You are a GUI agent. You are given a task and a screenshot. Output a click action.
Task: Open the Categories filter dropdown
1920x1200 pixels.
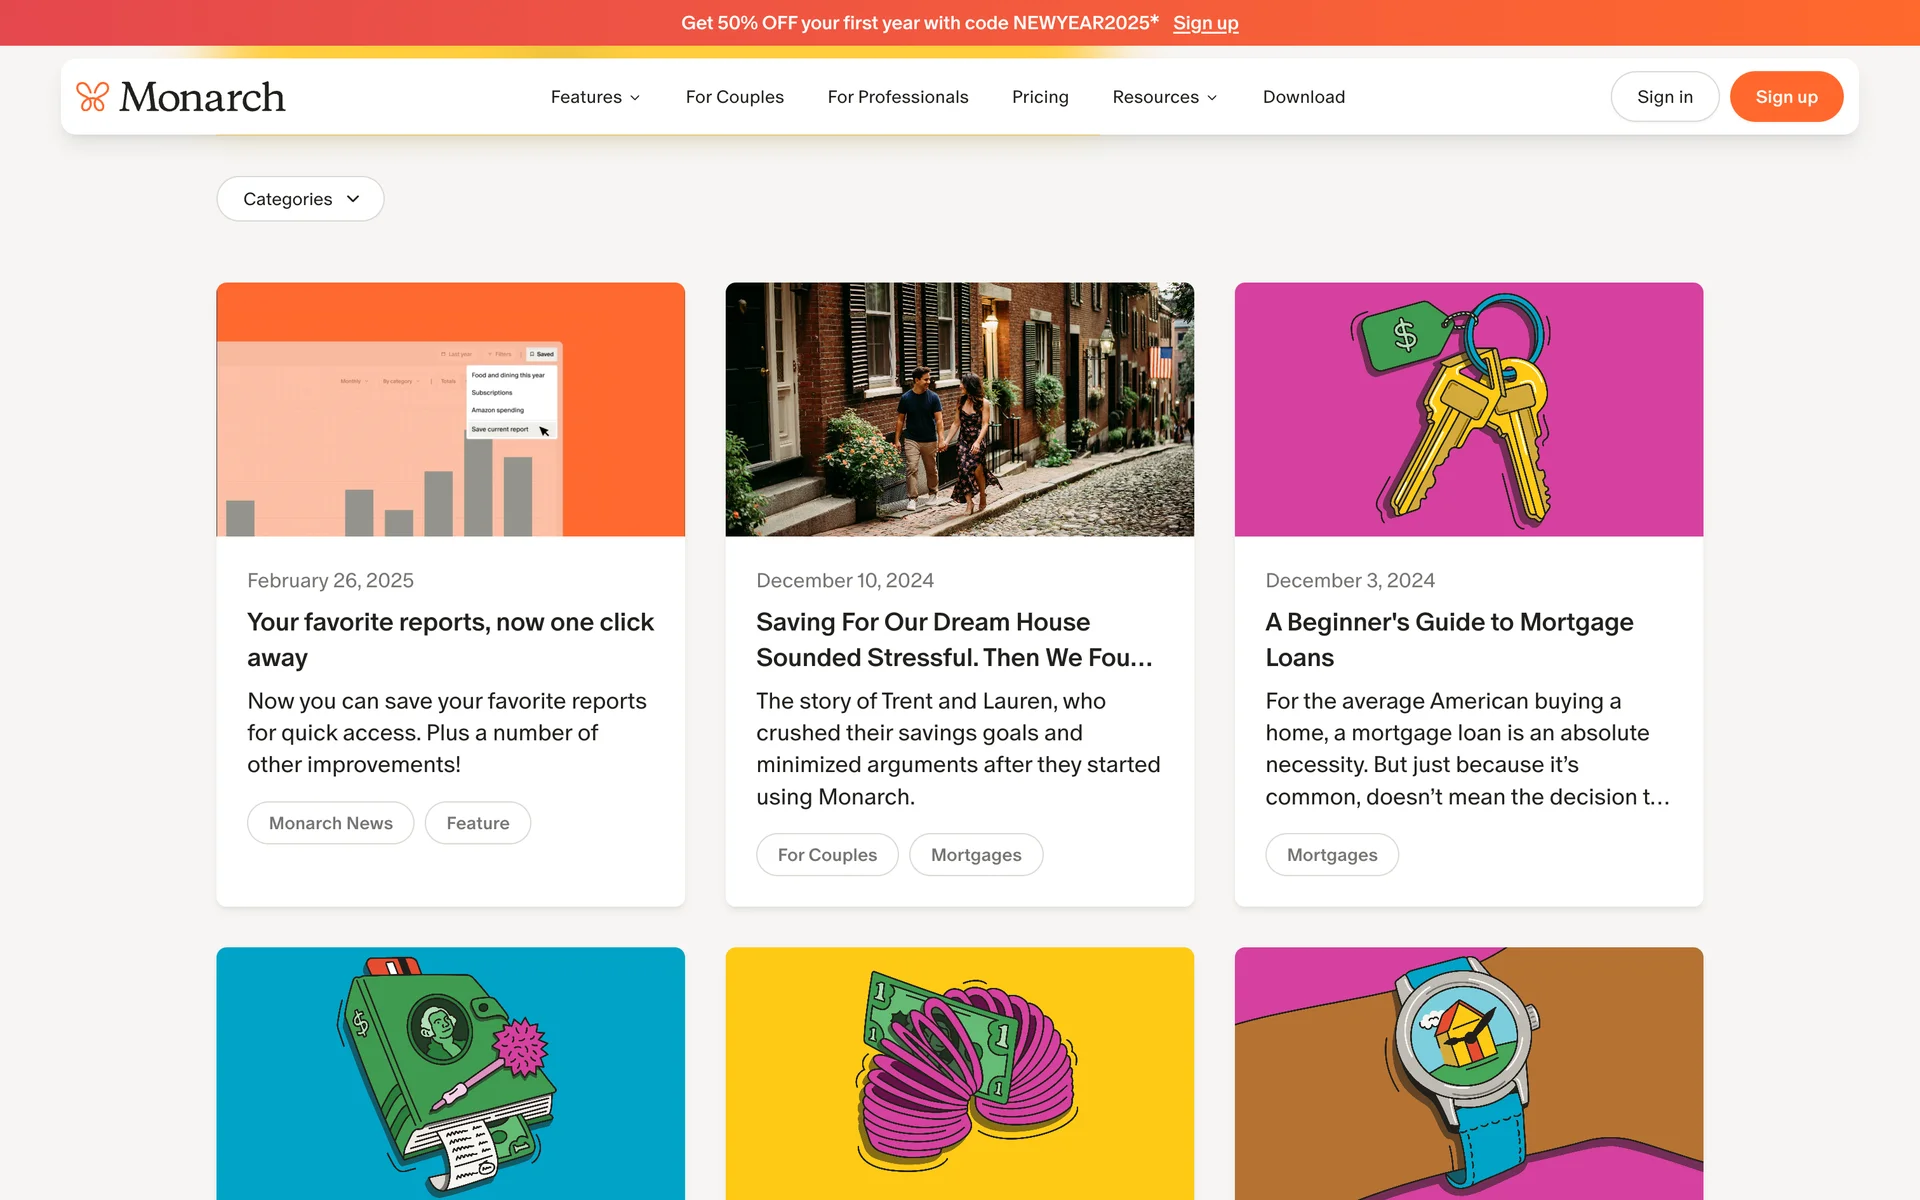300,199
